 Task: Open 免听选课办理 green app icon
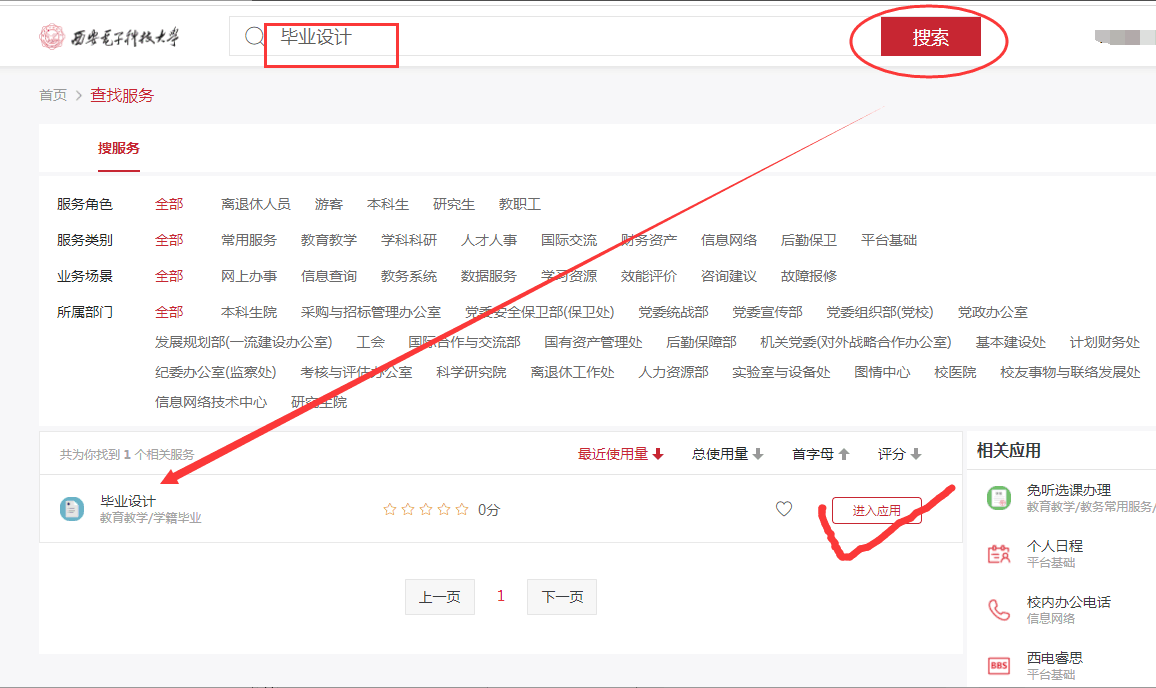point(998,498)
